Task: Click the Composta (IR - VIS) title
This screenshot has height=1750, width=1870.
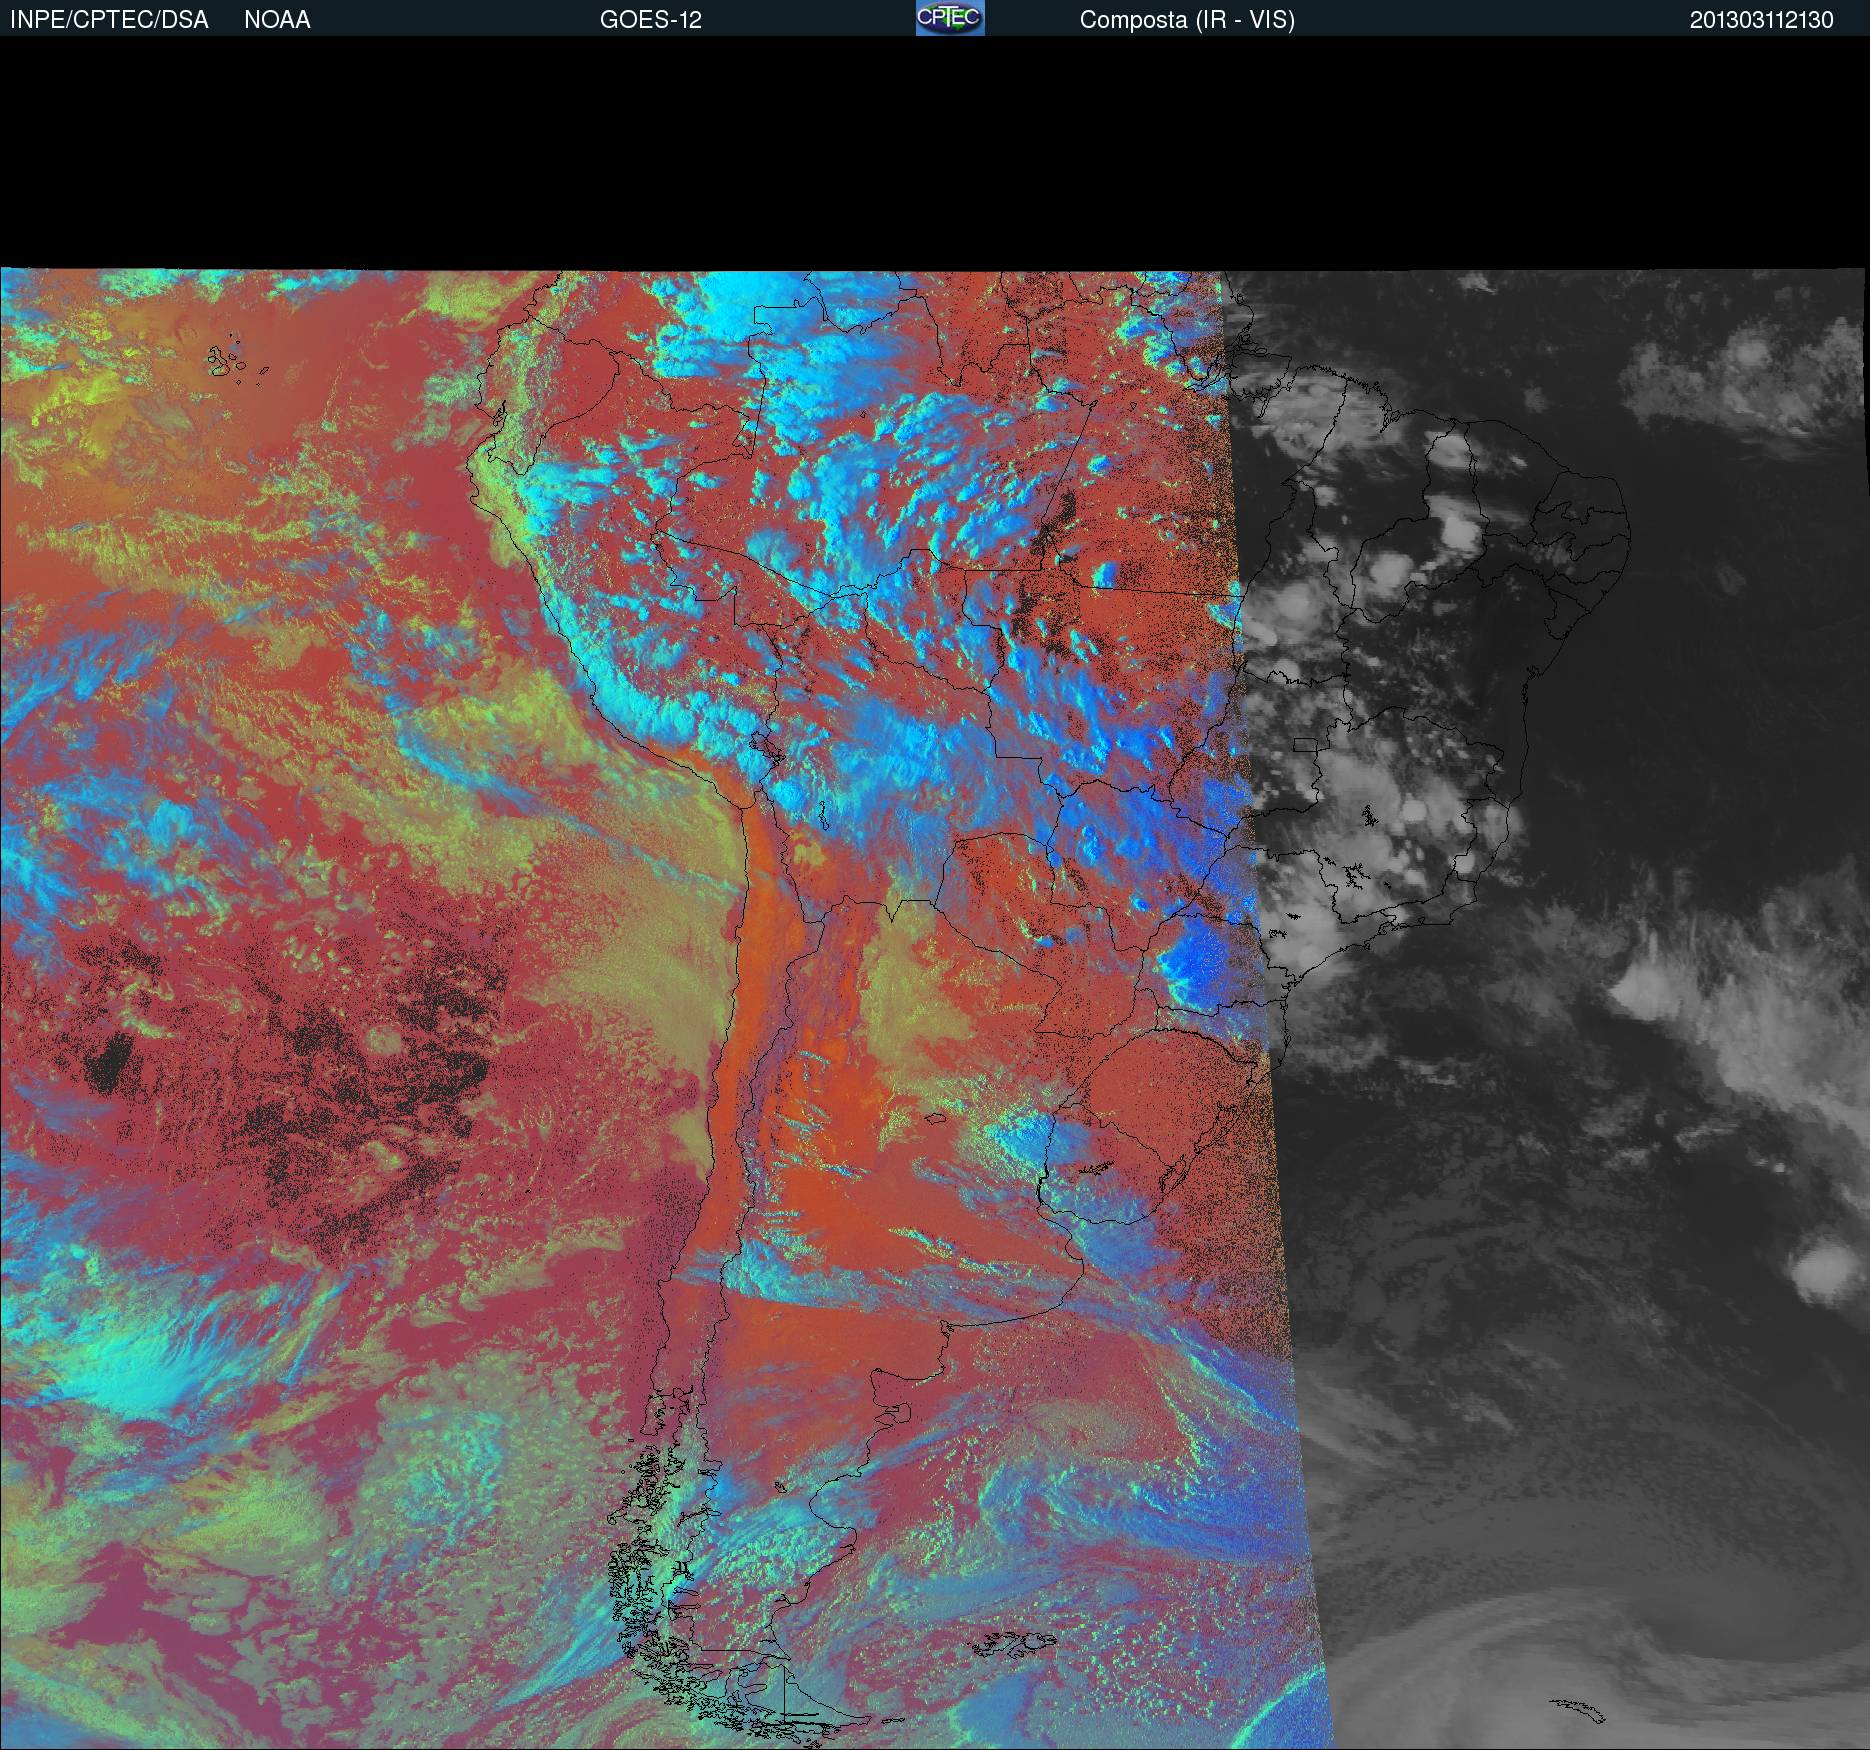Action: (x=1186, y=20)
